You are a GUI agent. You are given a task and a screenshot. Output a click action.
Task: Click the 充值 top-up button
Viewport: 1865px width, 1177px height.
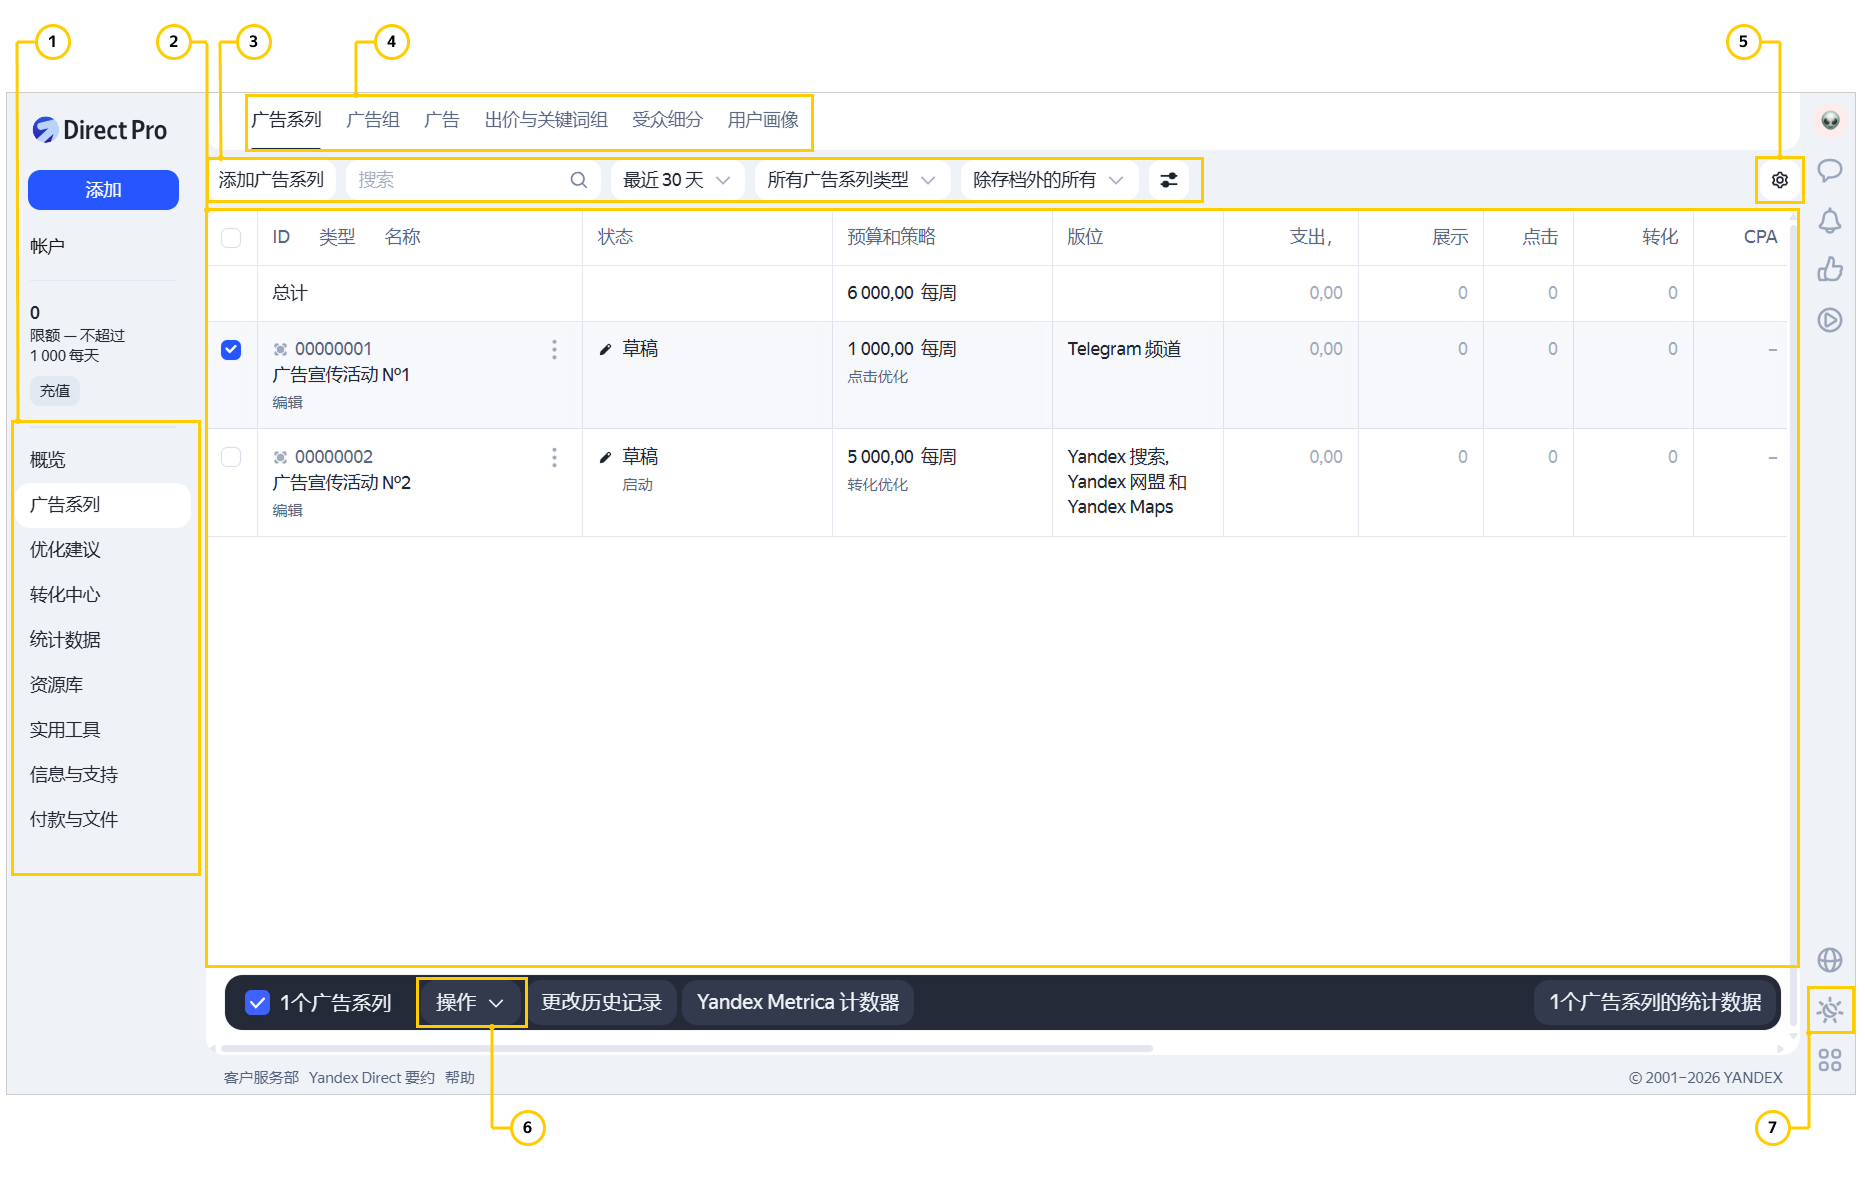pos(55,391)
